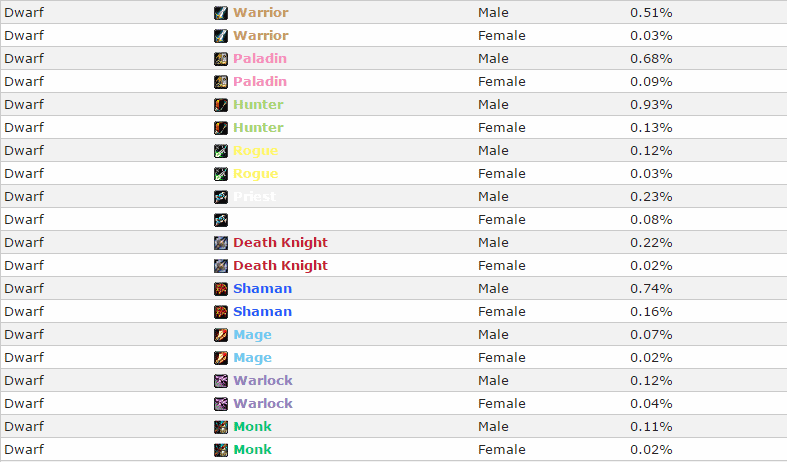The height and width of the screenshot is (462, 787).
Task: Open the Warrior link in Female row
Action: pyautogui.click(x=260, y=36)
